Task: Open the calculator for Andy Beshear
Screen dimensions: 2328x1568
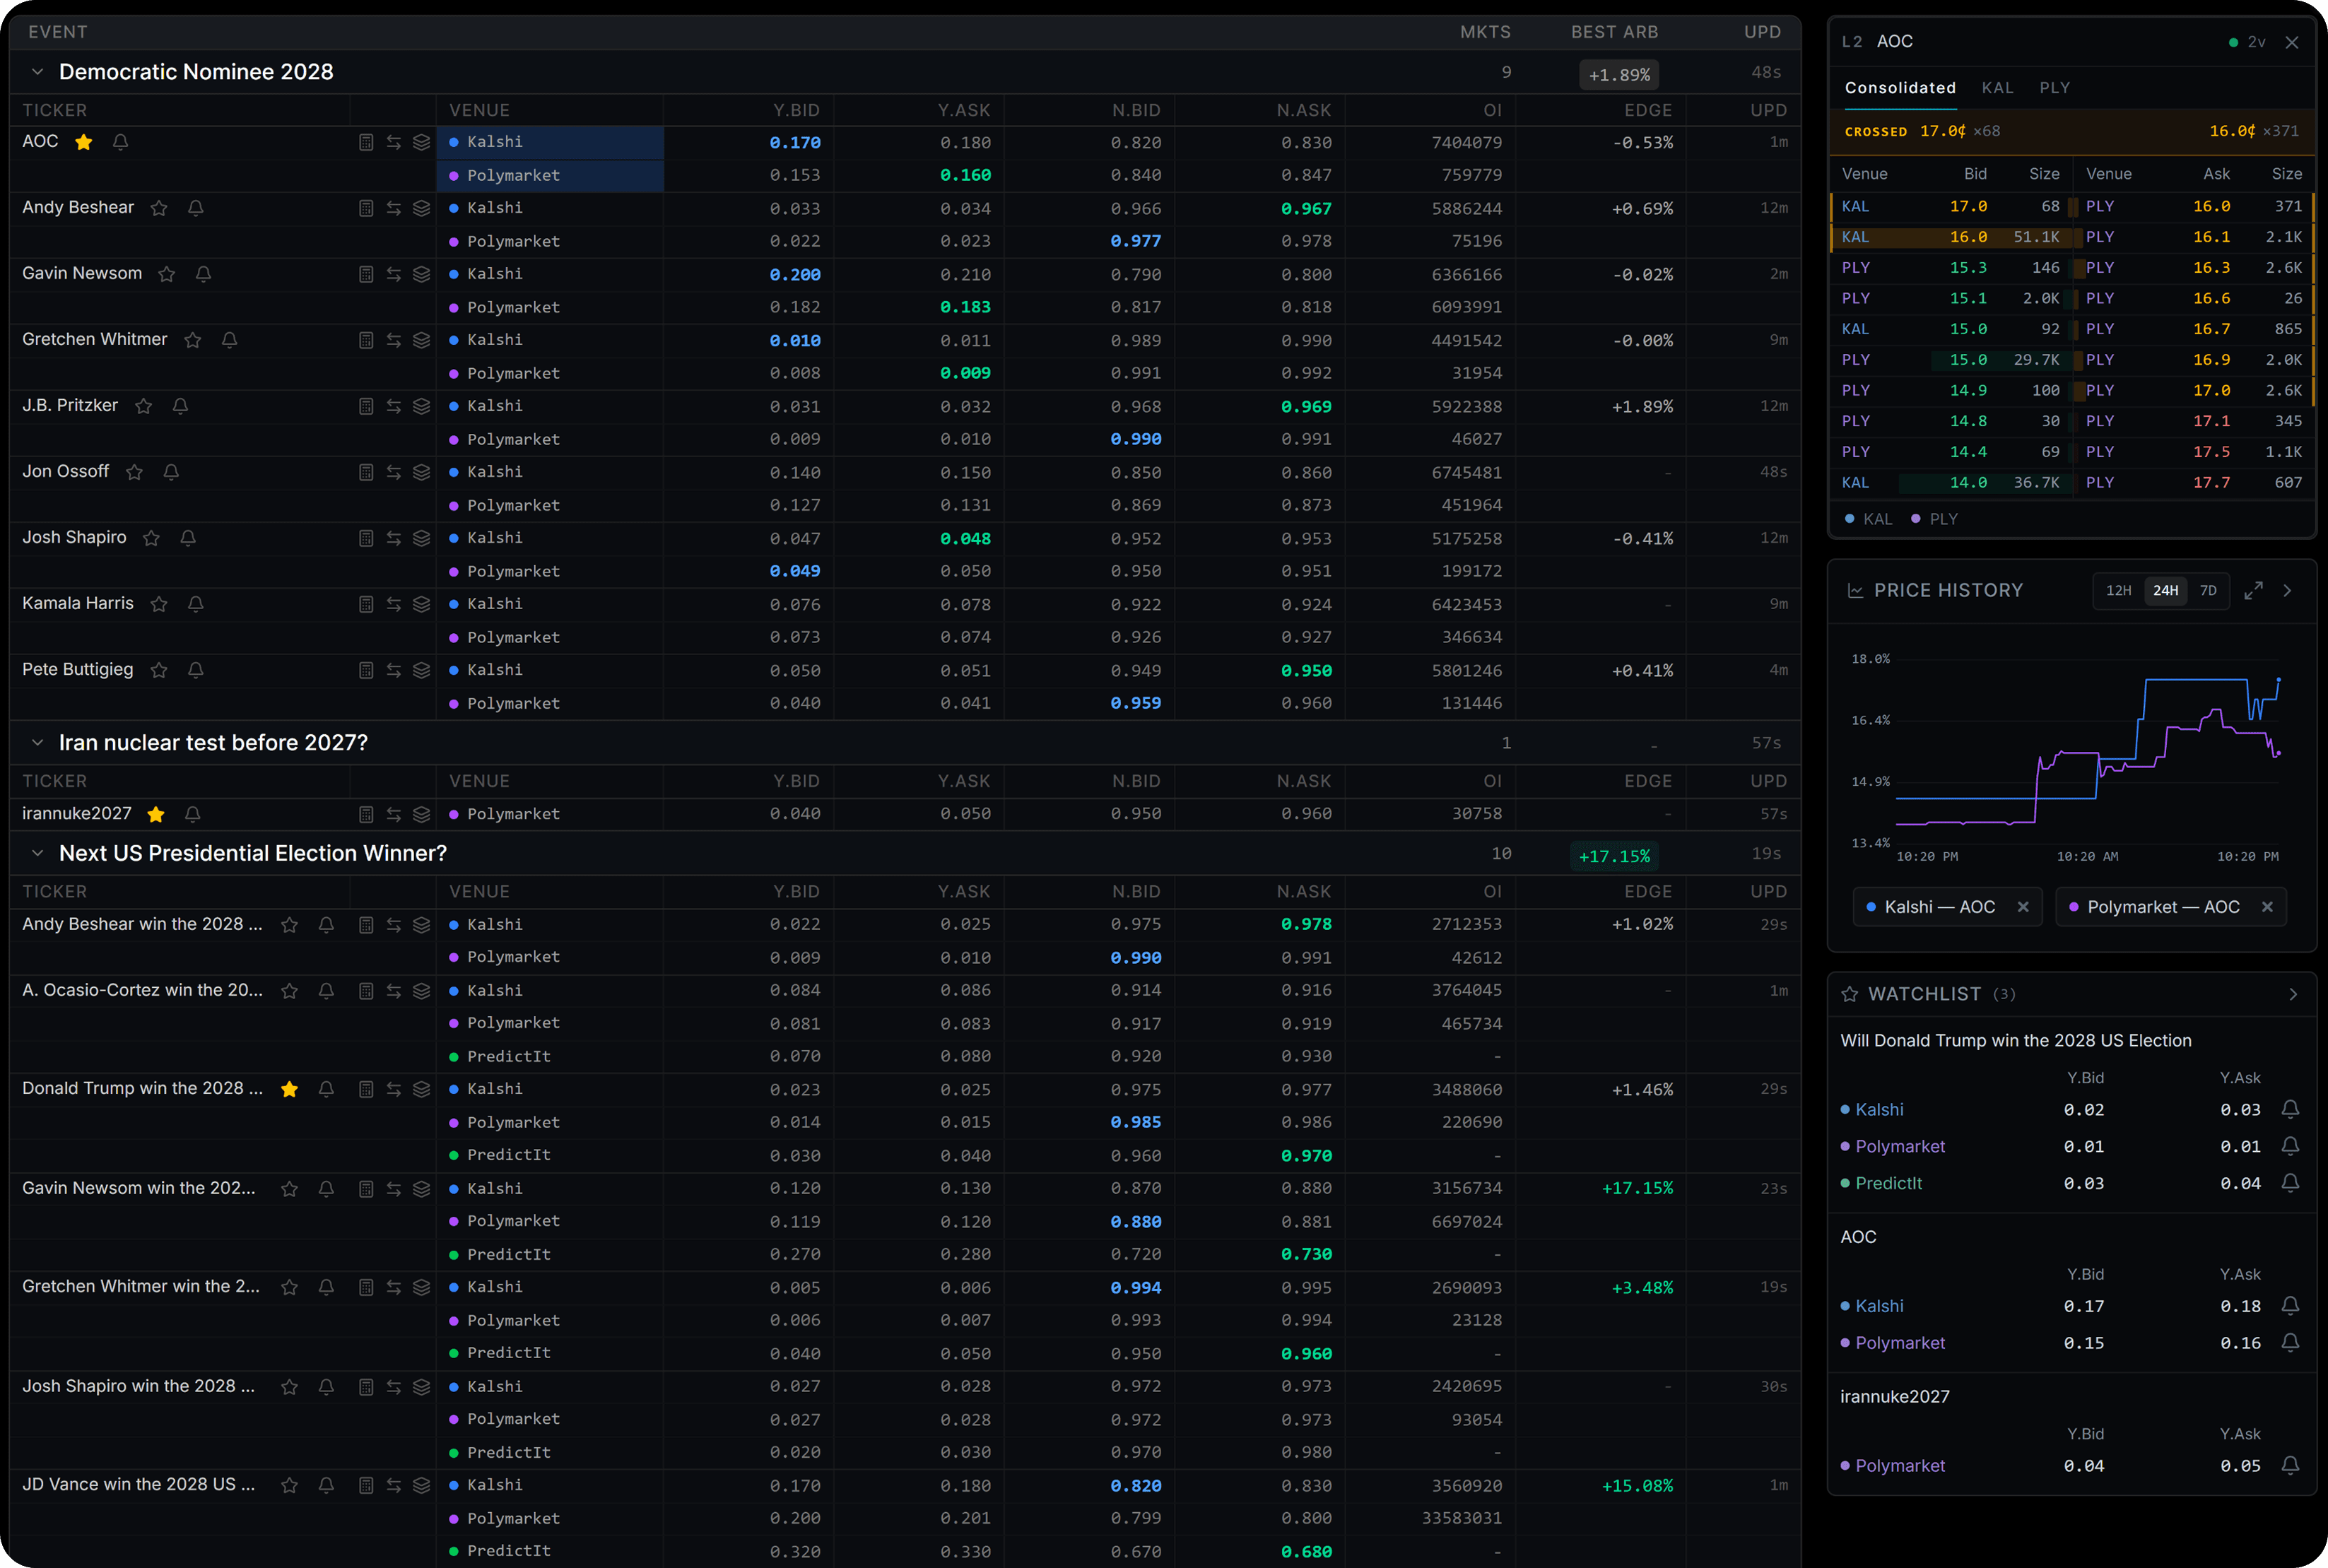Action: (366, 208)
